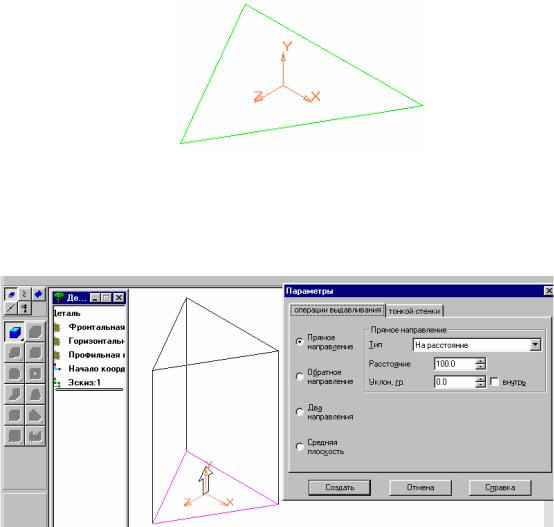Screen dimensions: 554x527
Task: Switch to the blue diamond toolbar page
Action: pos(39,294)
